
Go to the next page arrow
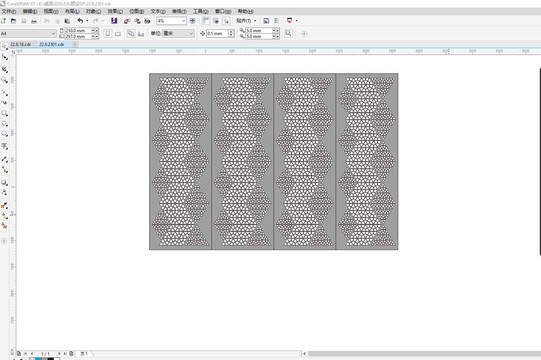59,353
